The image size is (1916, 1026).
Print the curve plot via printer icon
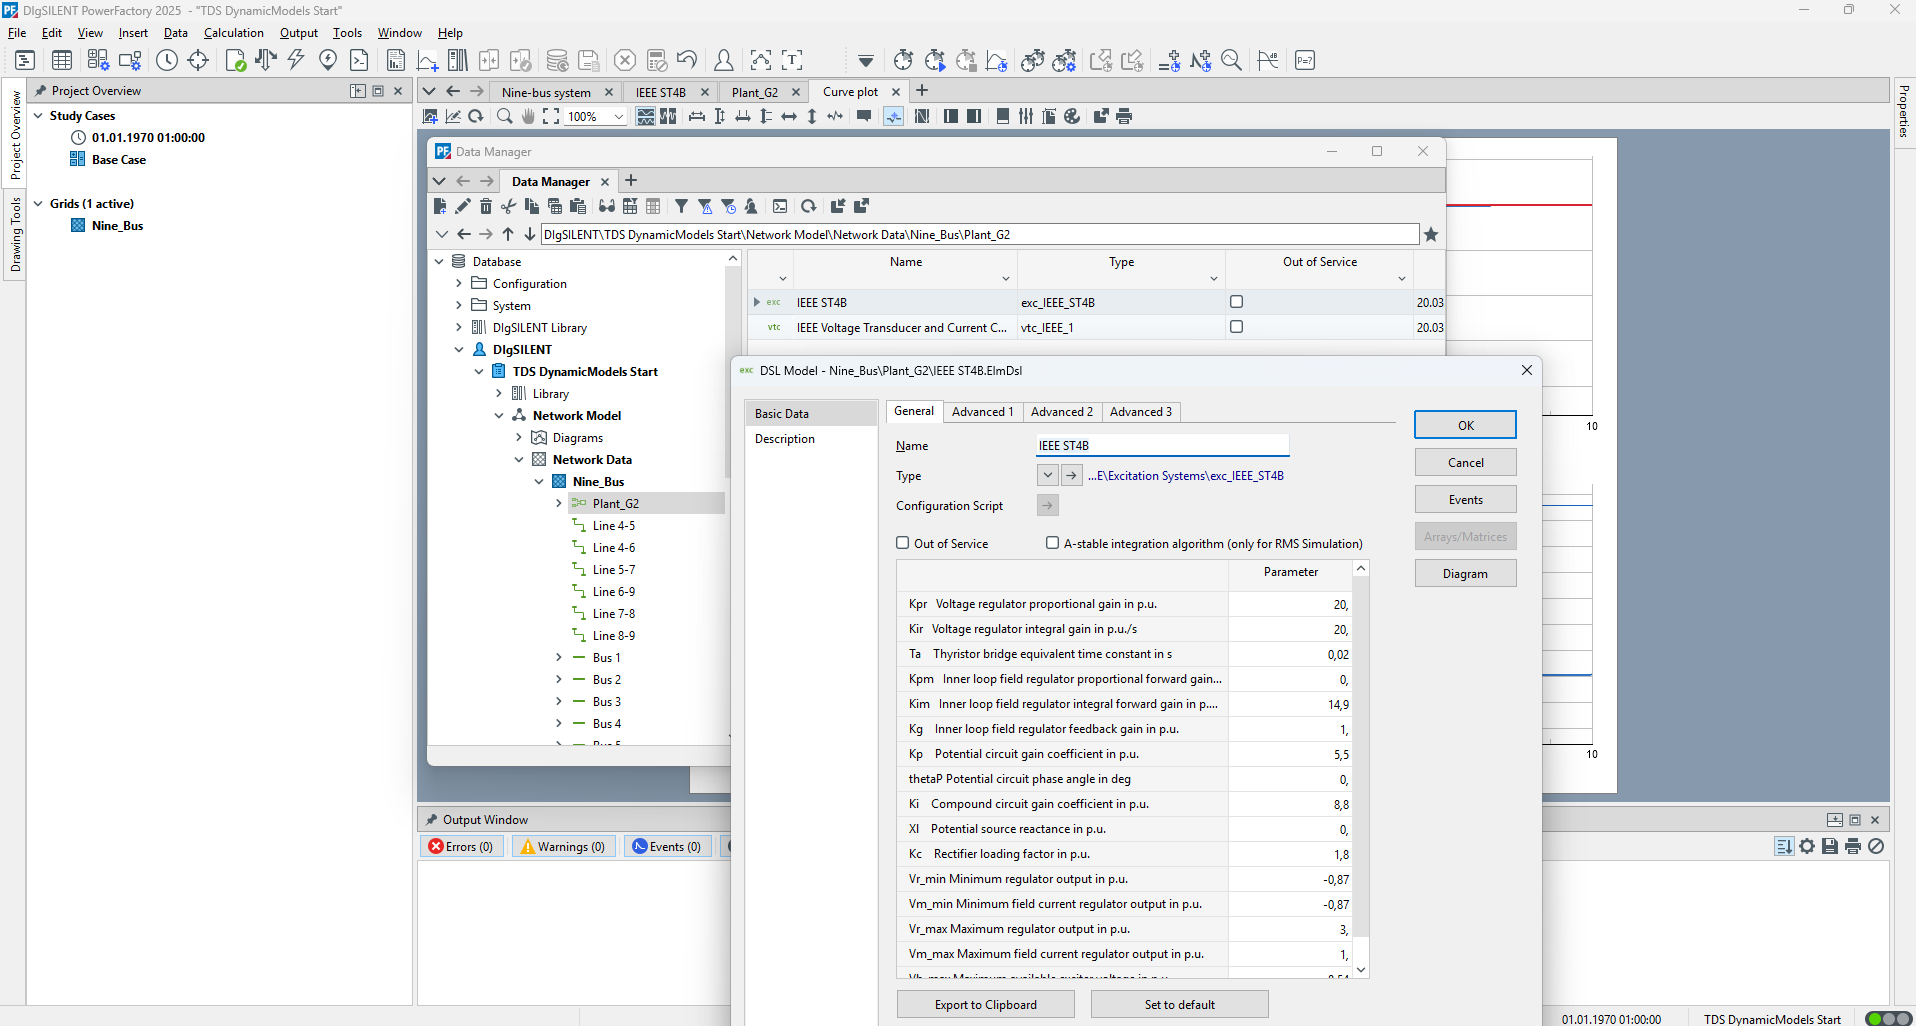point(1124,116)
